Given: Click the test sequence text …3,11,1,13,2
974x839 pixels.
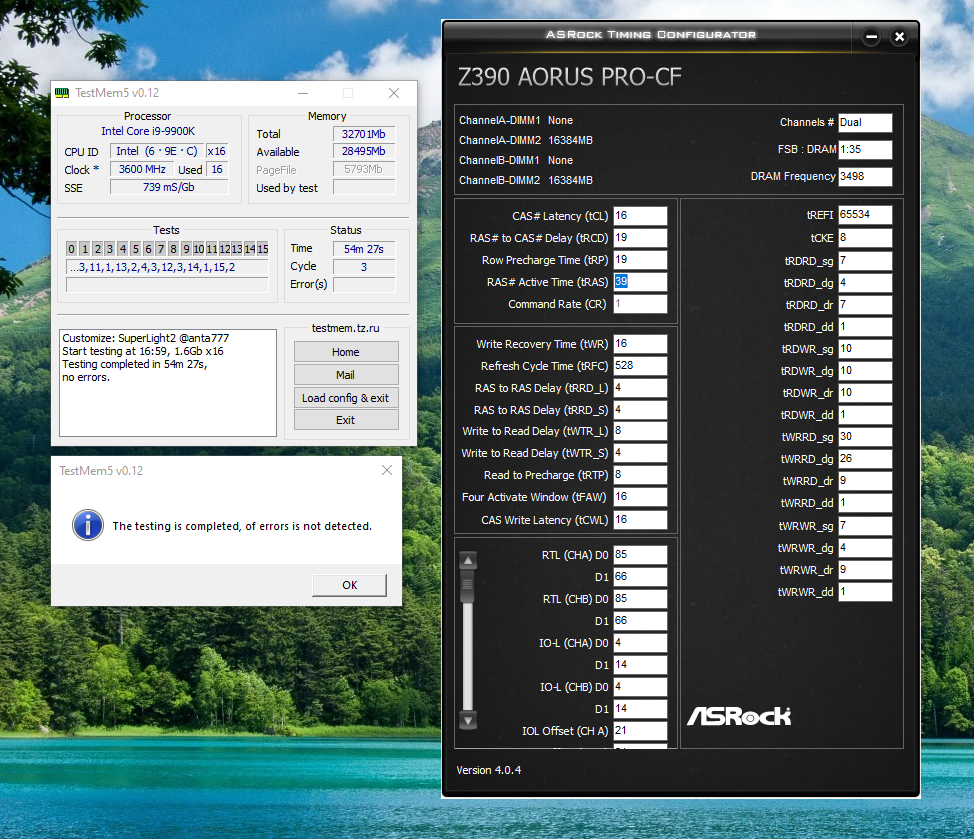Looking at the screenshot, I should click(x=167, y=268).
